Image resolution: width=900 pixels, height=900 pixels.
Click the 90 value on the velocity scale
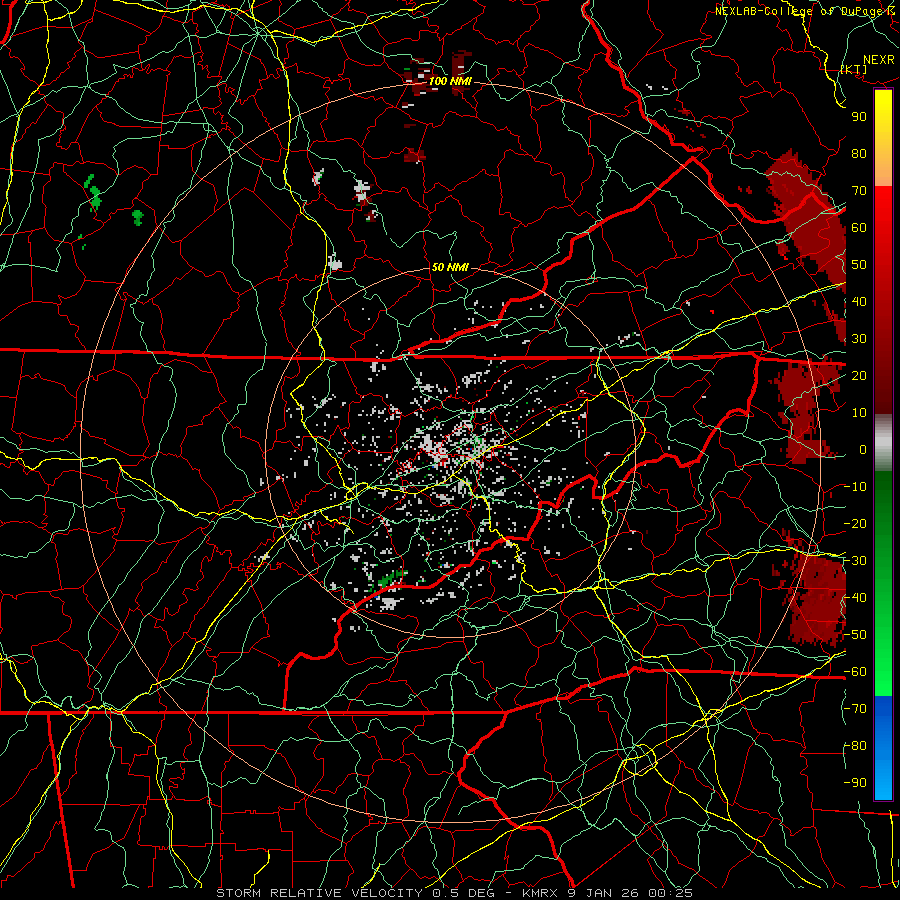(859, 117)
